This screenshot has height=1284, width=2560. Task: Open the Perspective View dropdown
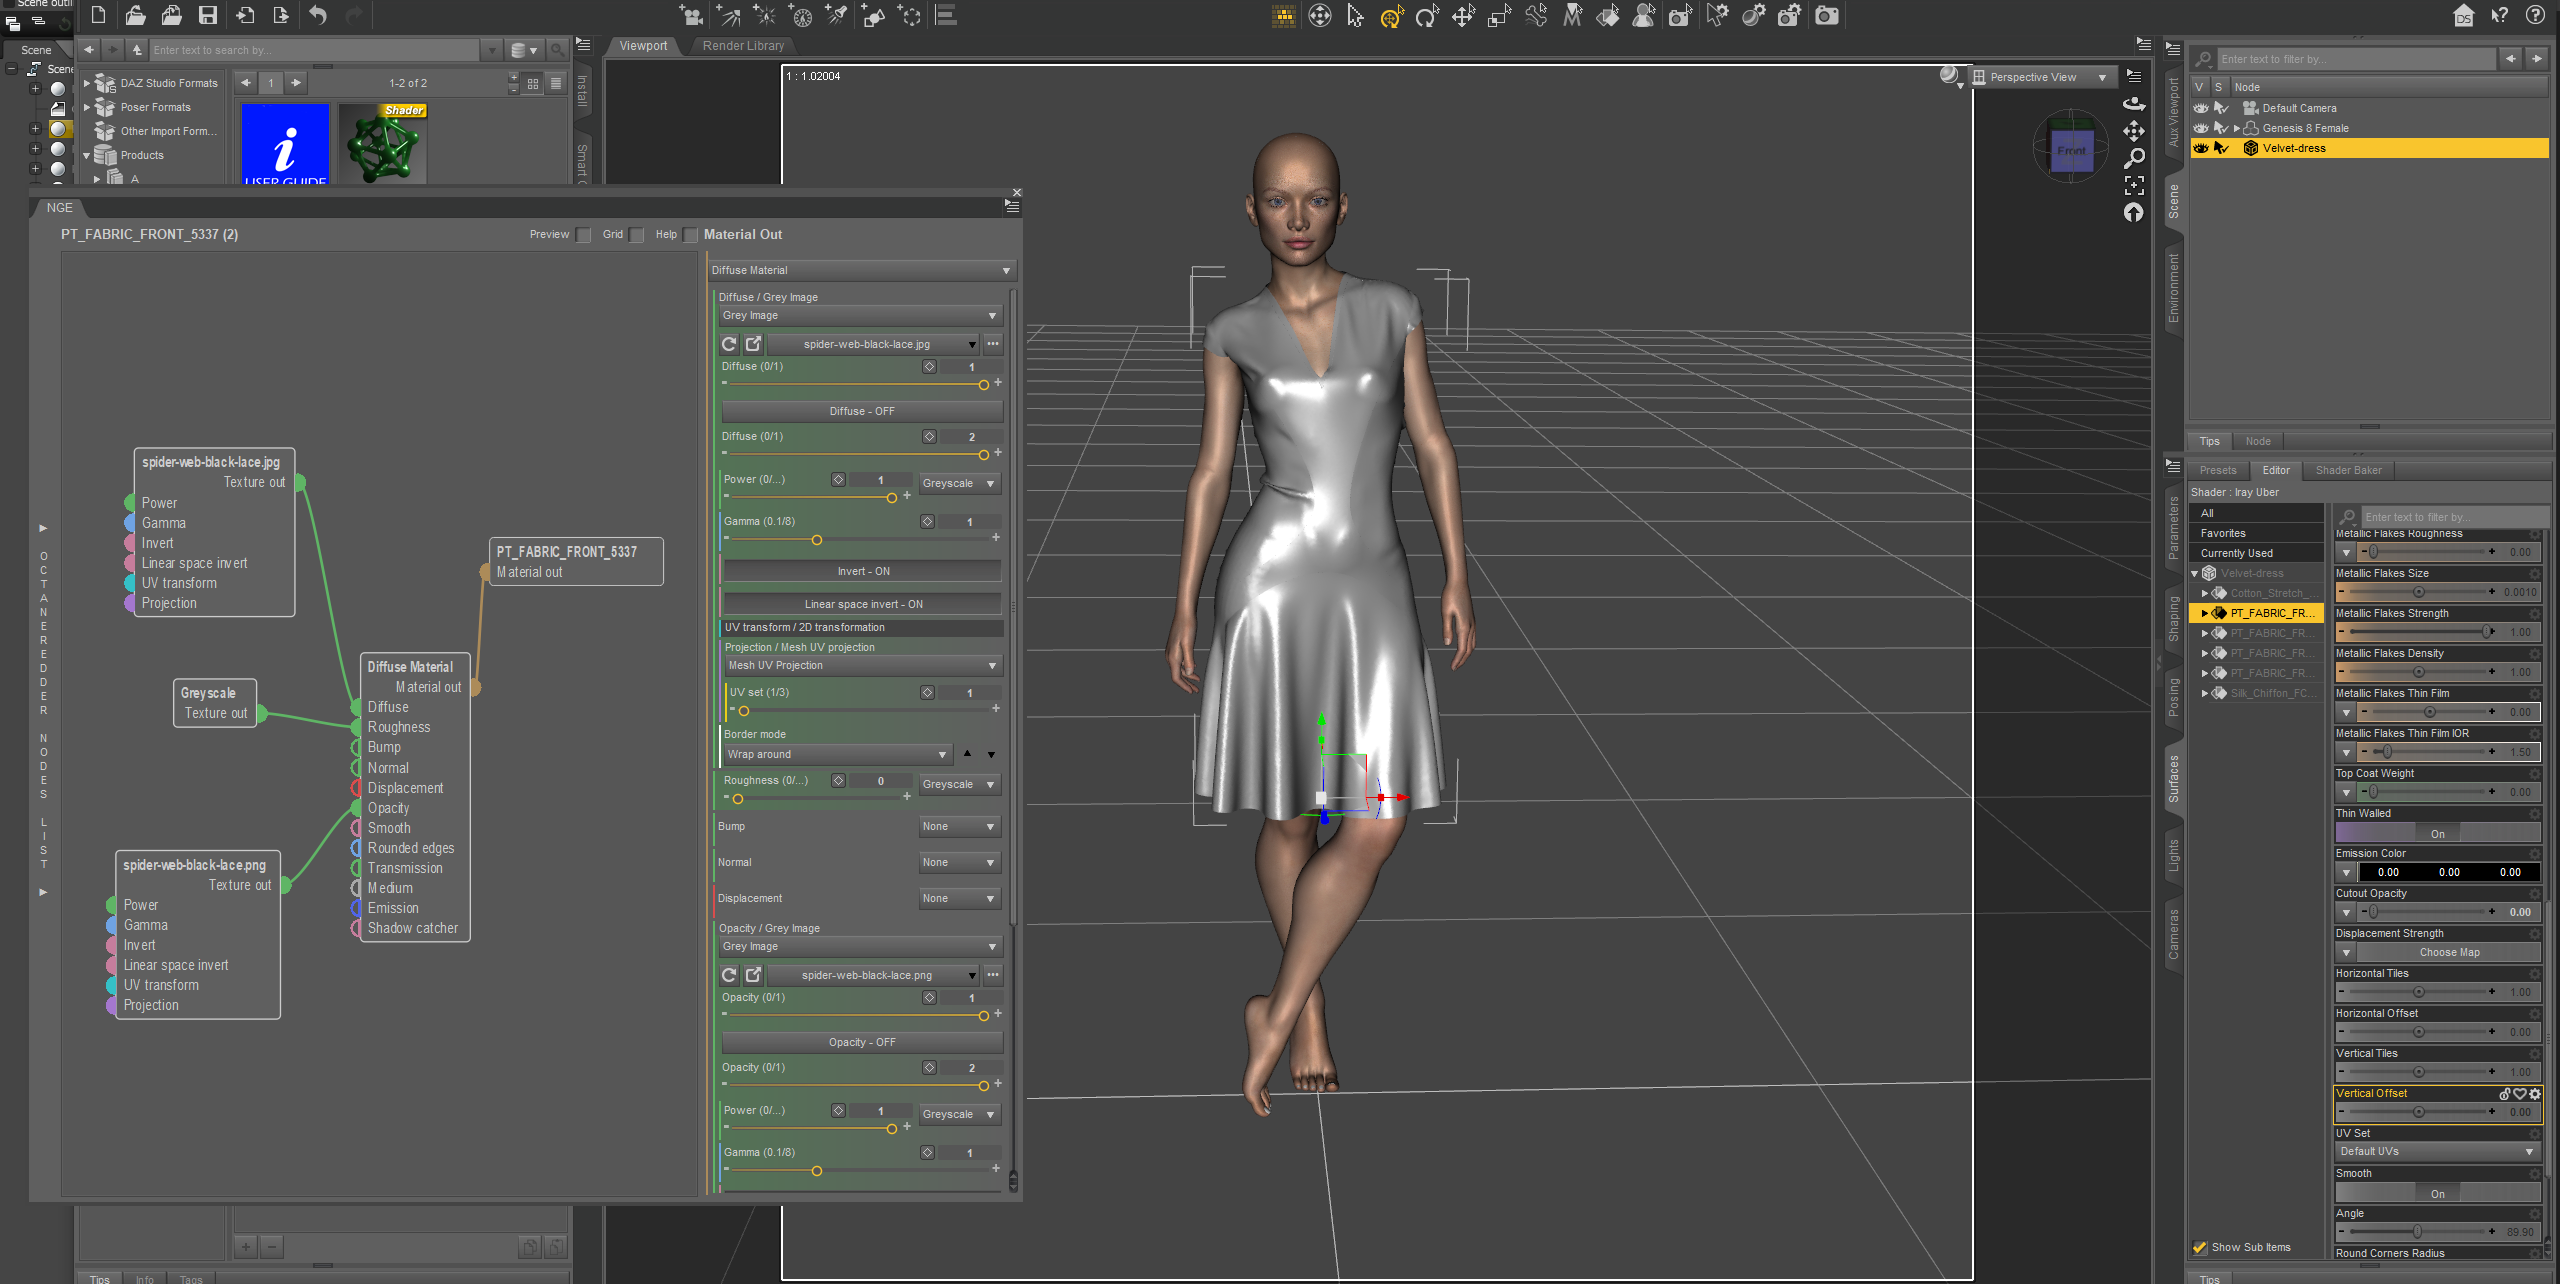coord(2040,77)
